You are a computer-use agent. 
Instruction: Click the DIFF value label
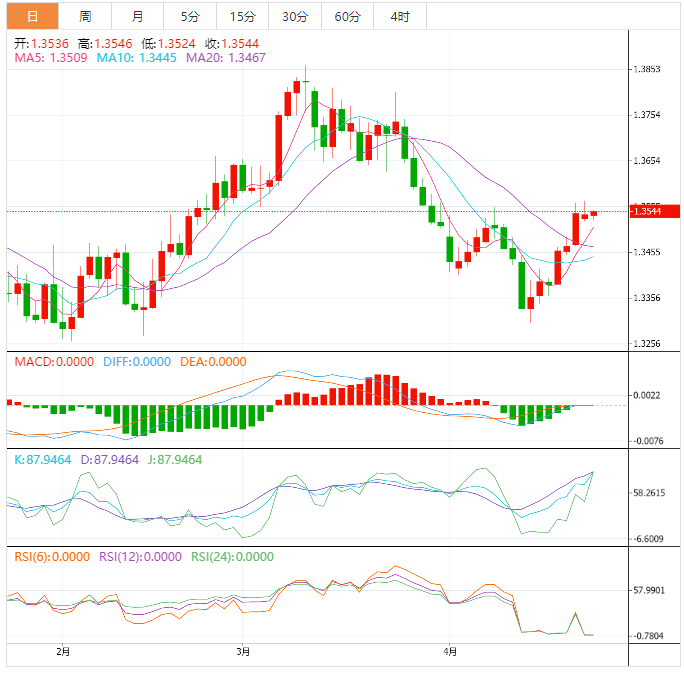[137, 362]
